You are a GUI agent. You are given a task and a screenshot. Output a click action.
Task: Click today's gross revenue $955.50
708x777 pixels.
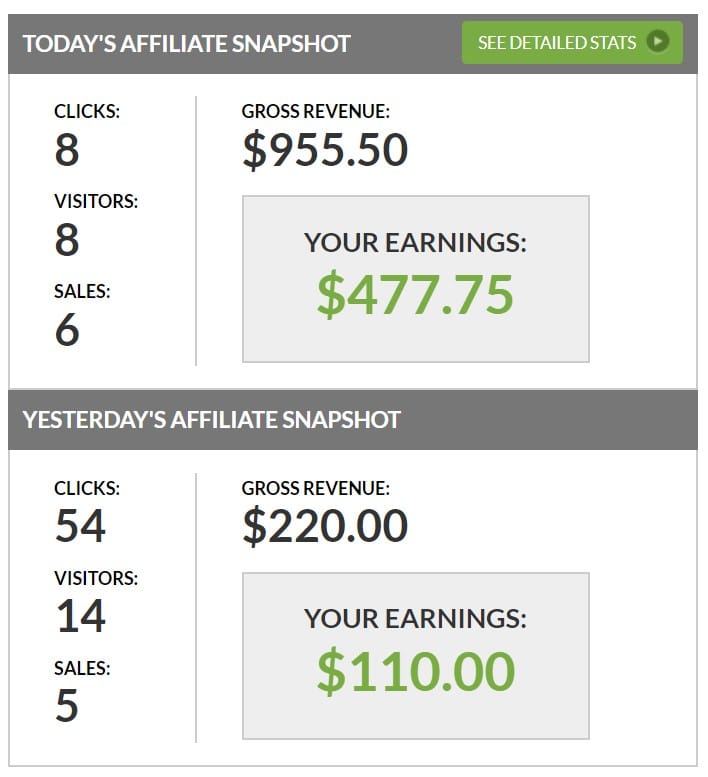click(x=325, y=150)
